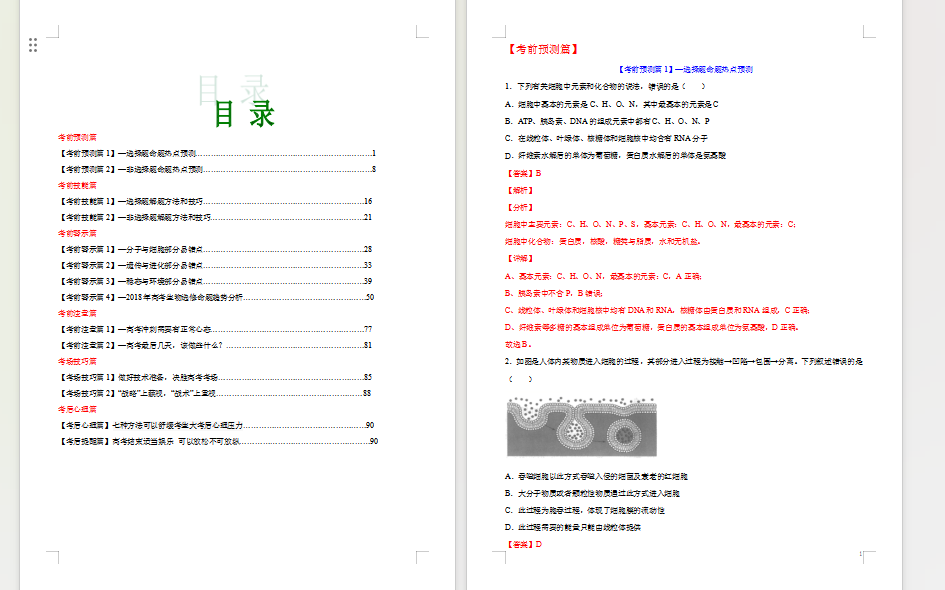Open contents entry 【考前预测篇 1】 leading to page 1

tap(217, 153)
